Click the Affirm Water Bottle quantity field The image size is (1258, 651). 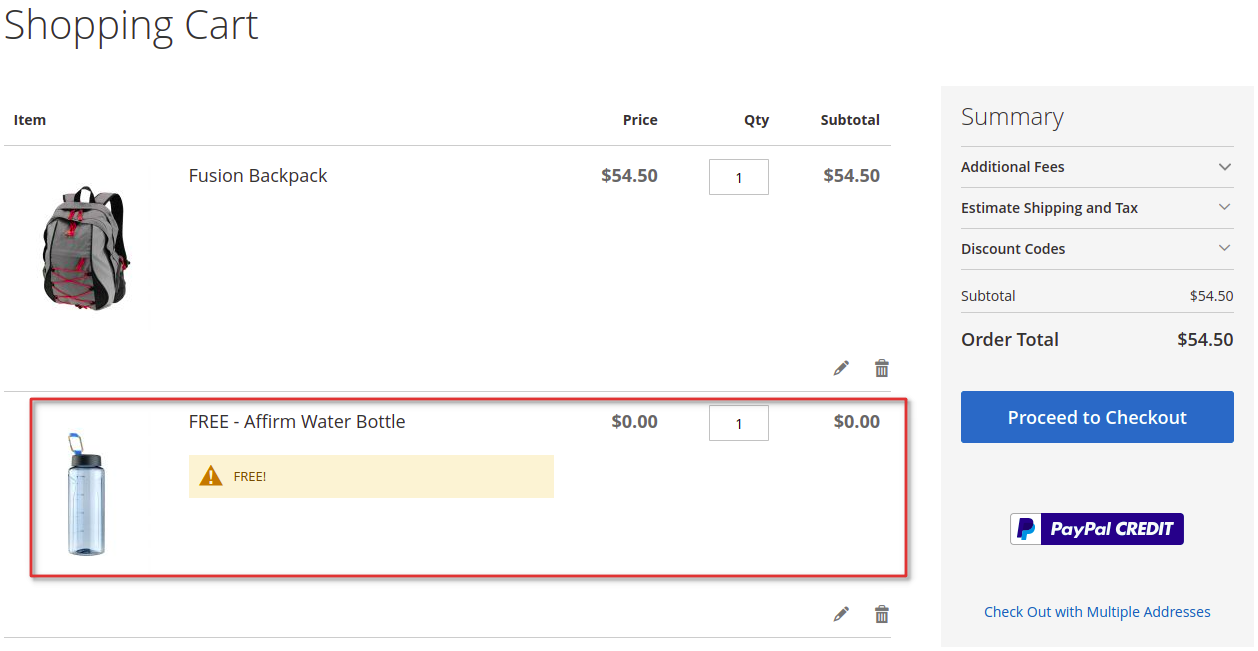[x=739, y=423]
